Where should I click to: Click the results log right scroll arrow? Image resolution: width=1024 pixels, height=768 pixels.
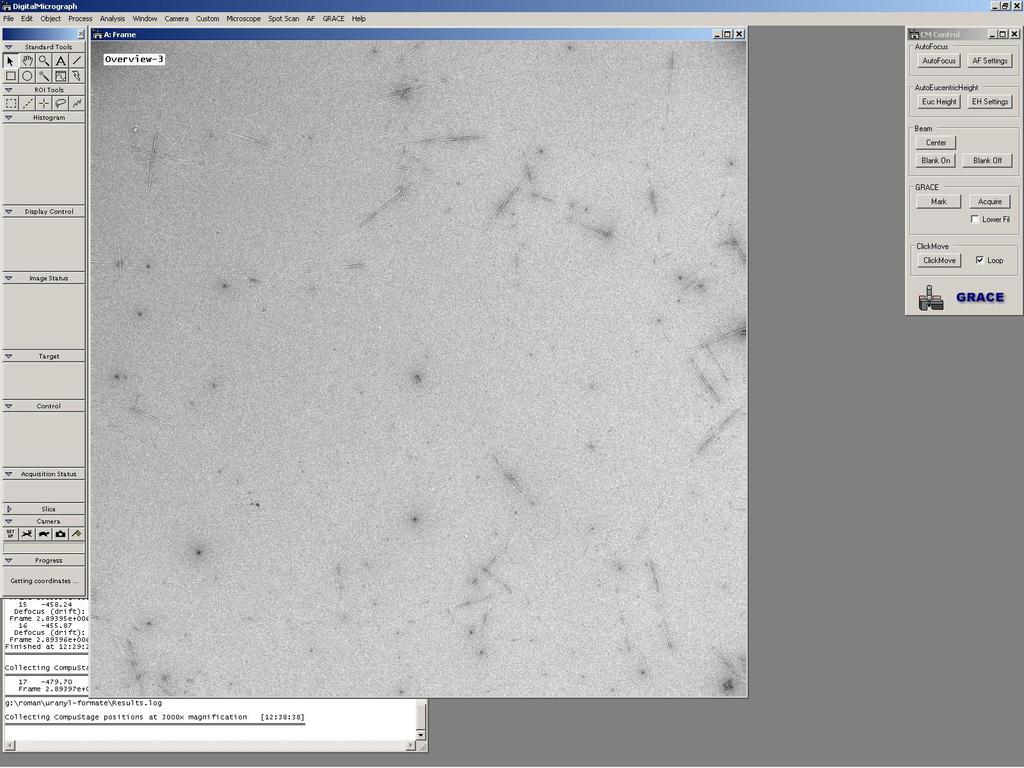410,746
